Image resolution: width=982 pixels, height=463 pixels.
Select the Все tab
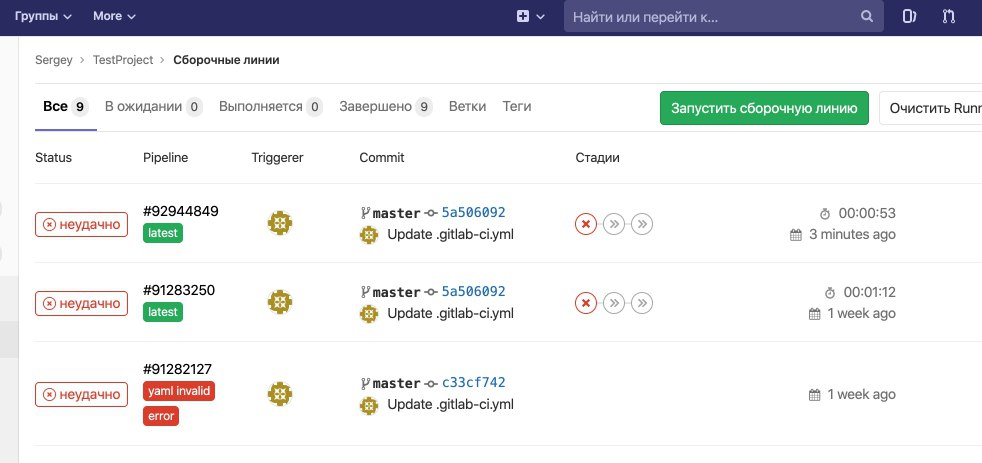click(66, 107)
